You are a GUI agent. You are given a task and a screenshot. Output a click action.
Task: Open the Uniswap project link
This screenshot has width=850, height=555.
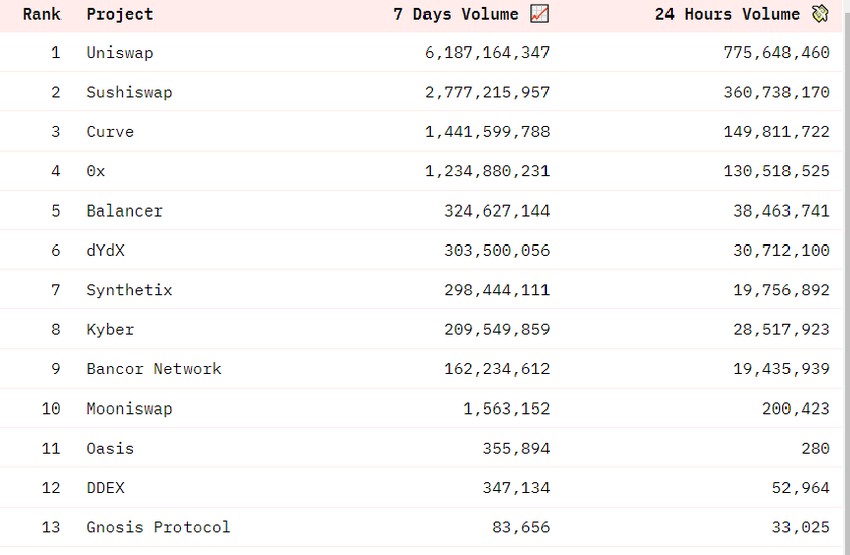tap(120, 52)
